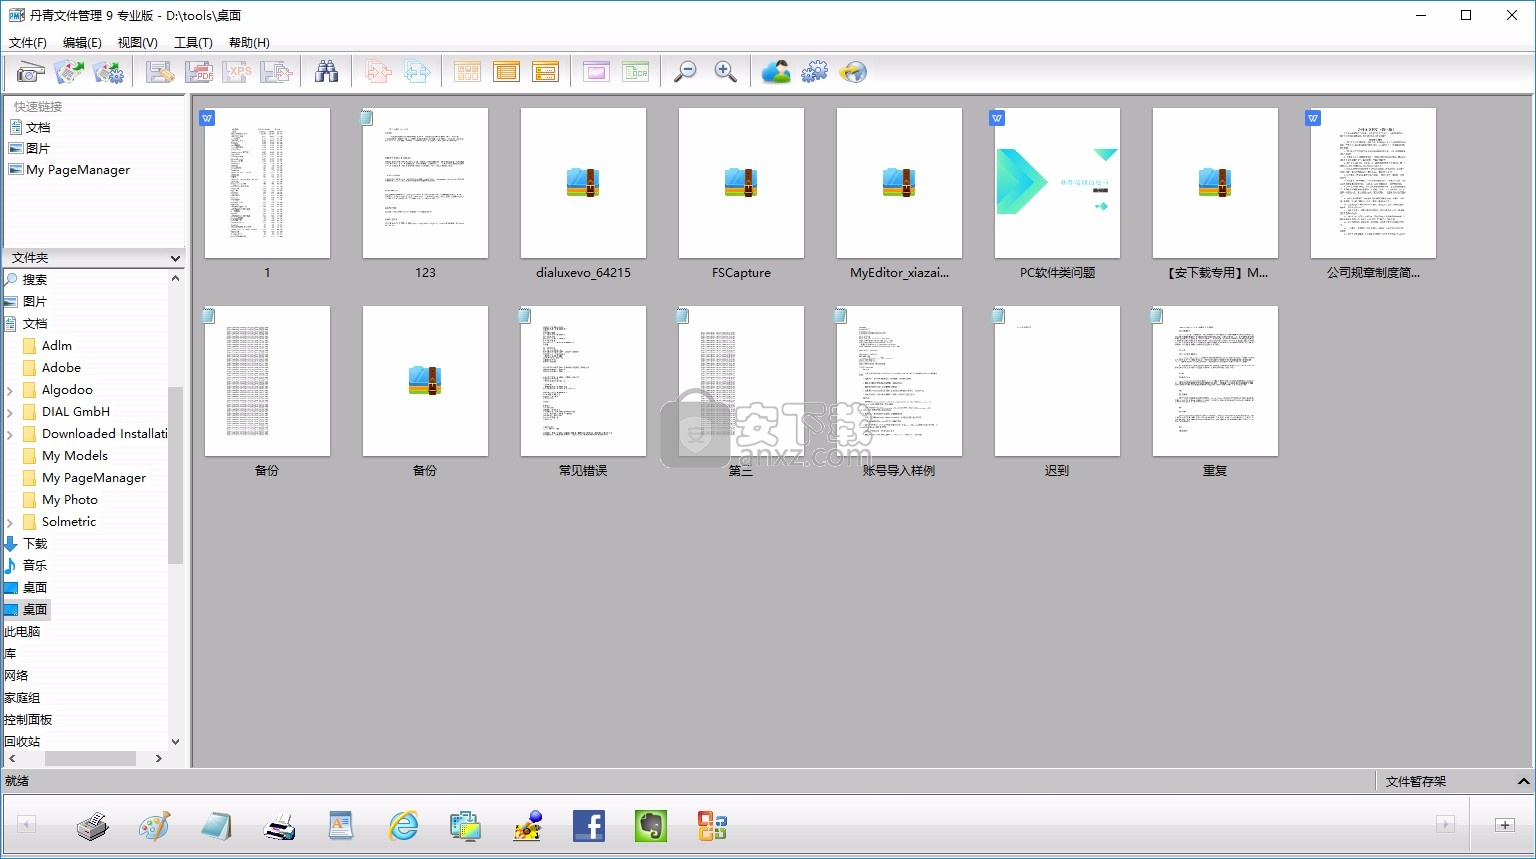The image size is (1536, 859).
Task: Select the FSCapture archive thumbnail
Action: pos(741,183)
